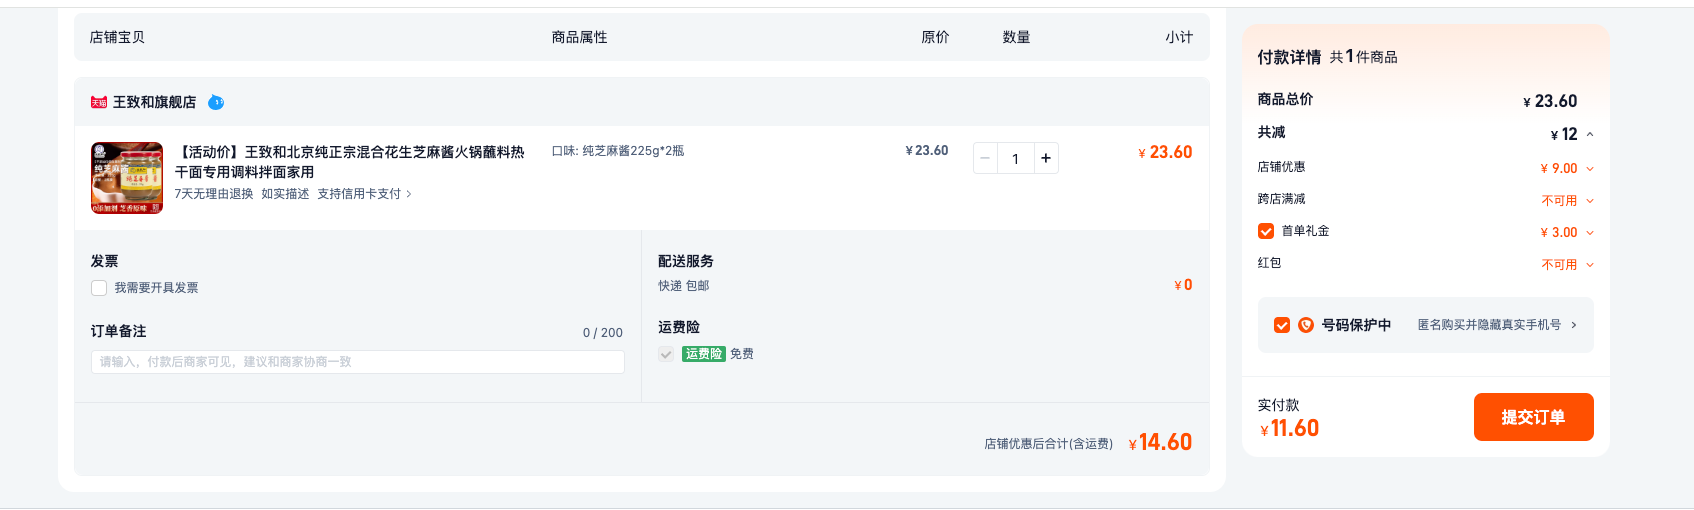Increase quantity with the plus button
This screenshot has height=510, width=1694.
[1046, 158]
